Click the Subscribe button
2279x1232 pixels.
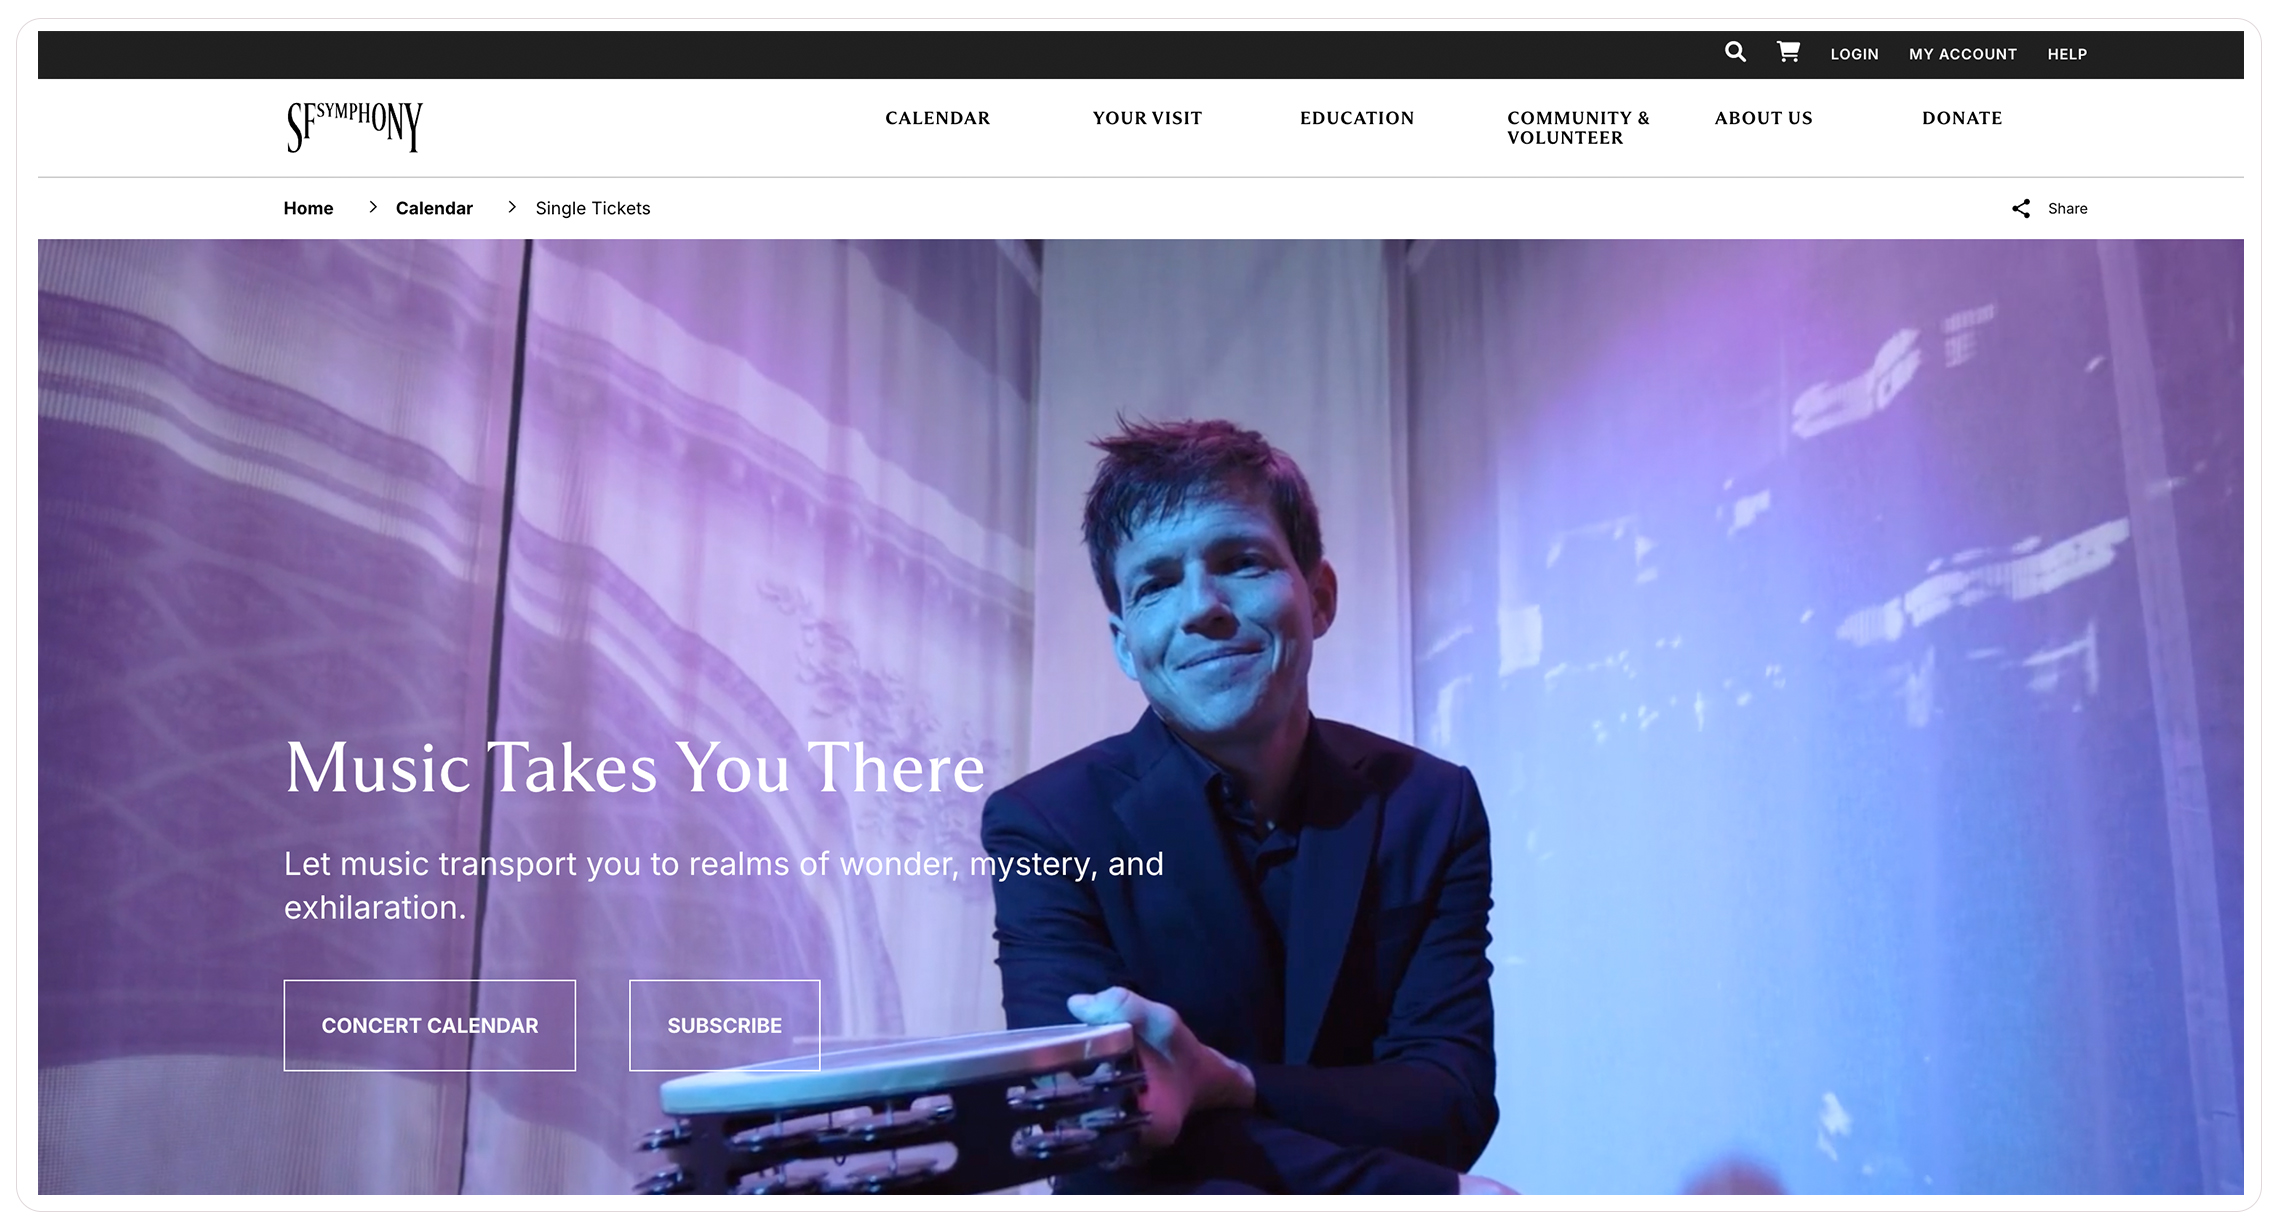pyautogui.click(x=725, y=1025)
